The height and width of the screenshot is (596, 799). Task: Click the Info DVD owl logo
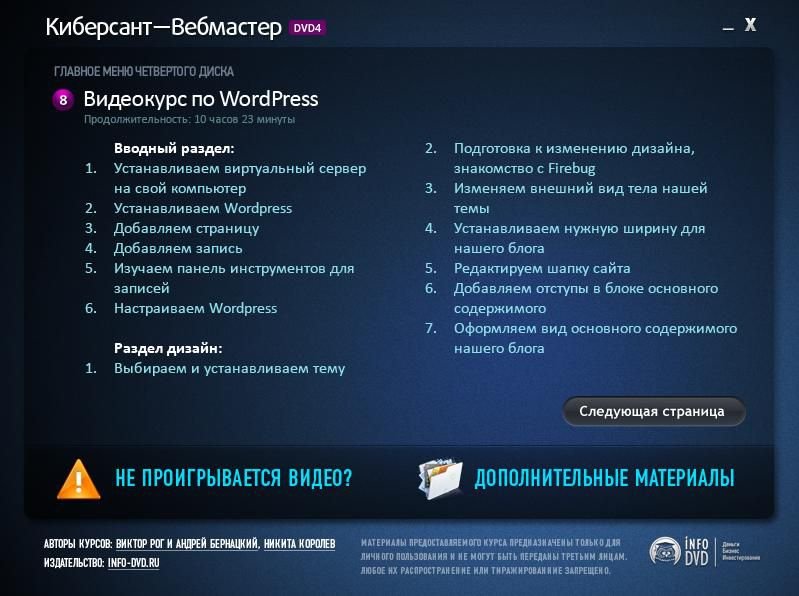coord(665,551)
